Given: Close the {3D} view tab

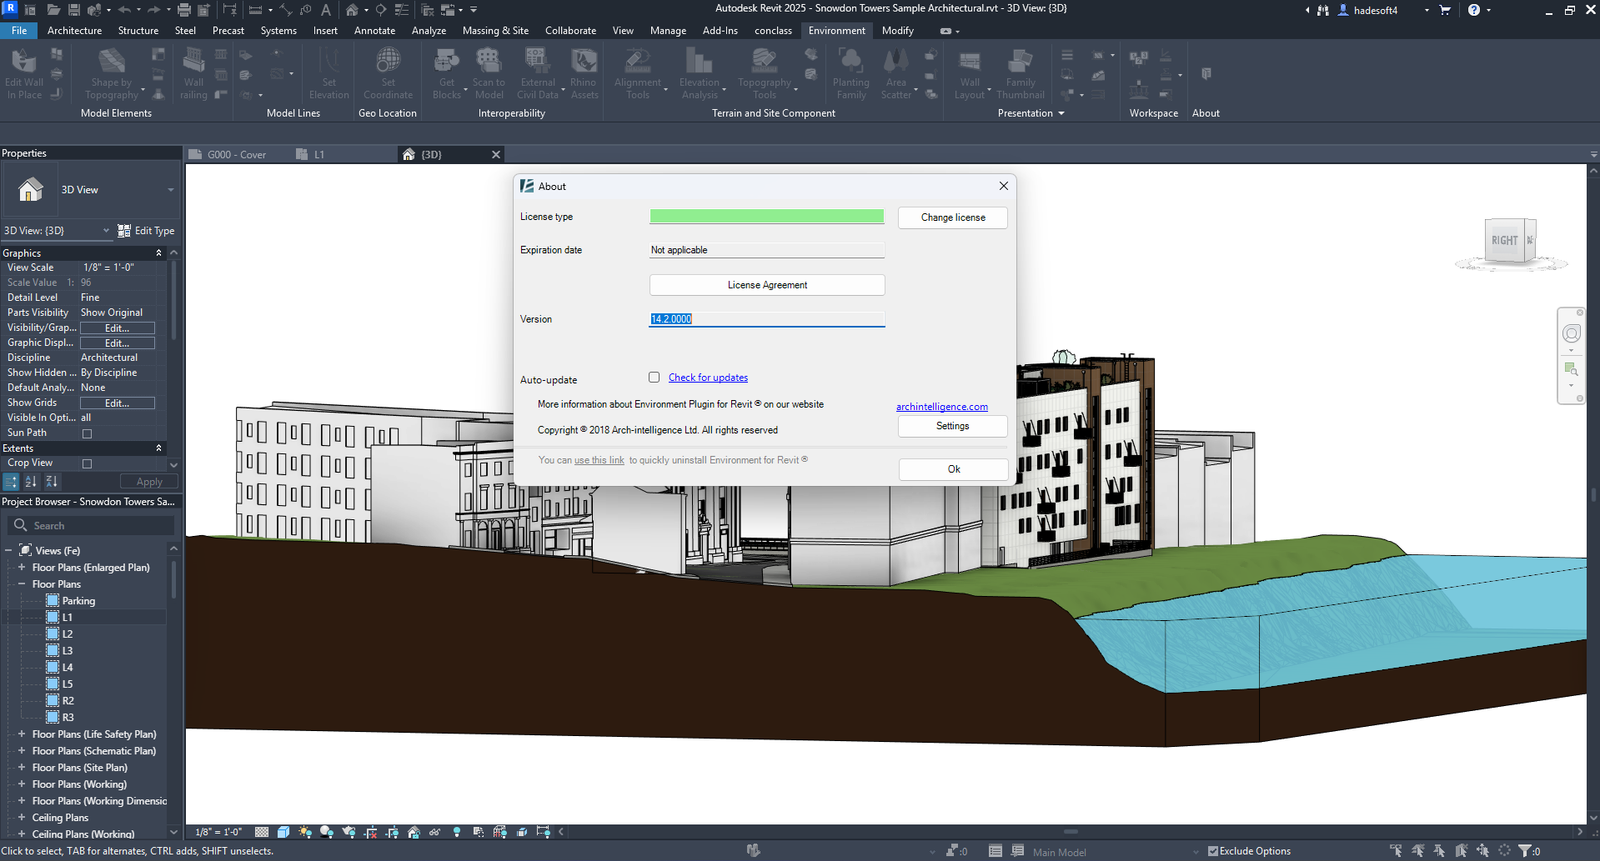Looking at the screenshot, I should pos(496,155).
